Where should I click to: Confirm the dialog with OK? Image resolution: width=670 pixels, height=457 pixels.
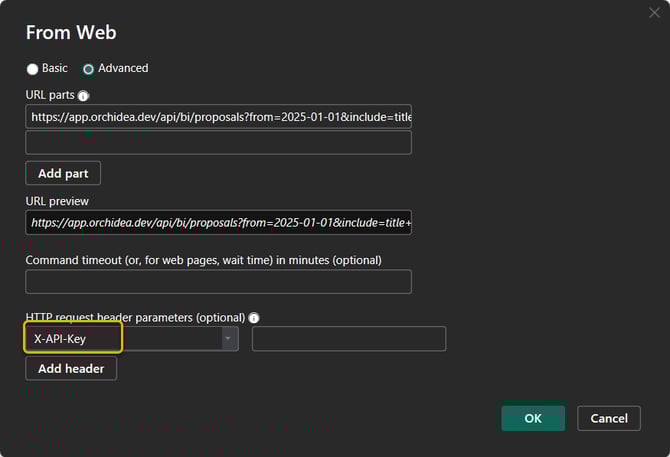(x=532, y=418)
